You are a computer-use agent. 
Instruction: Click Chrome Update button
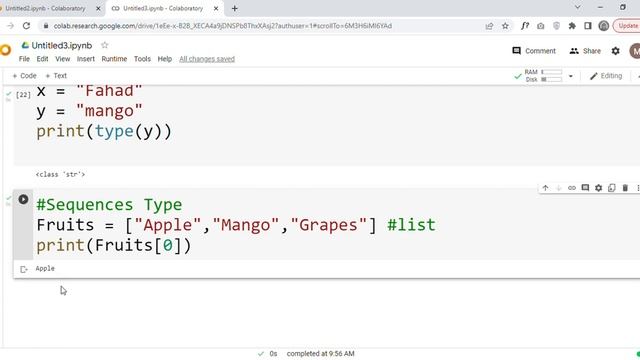coord(627,26)
